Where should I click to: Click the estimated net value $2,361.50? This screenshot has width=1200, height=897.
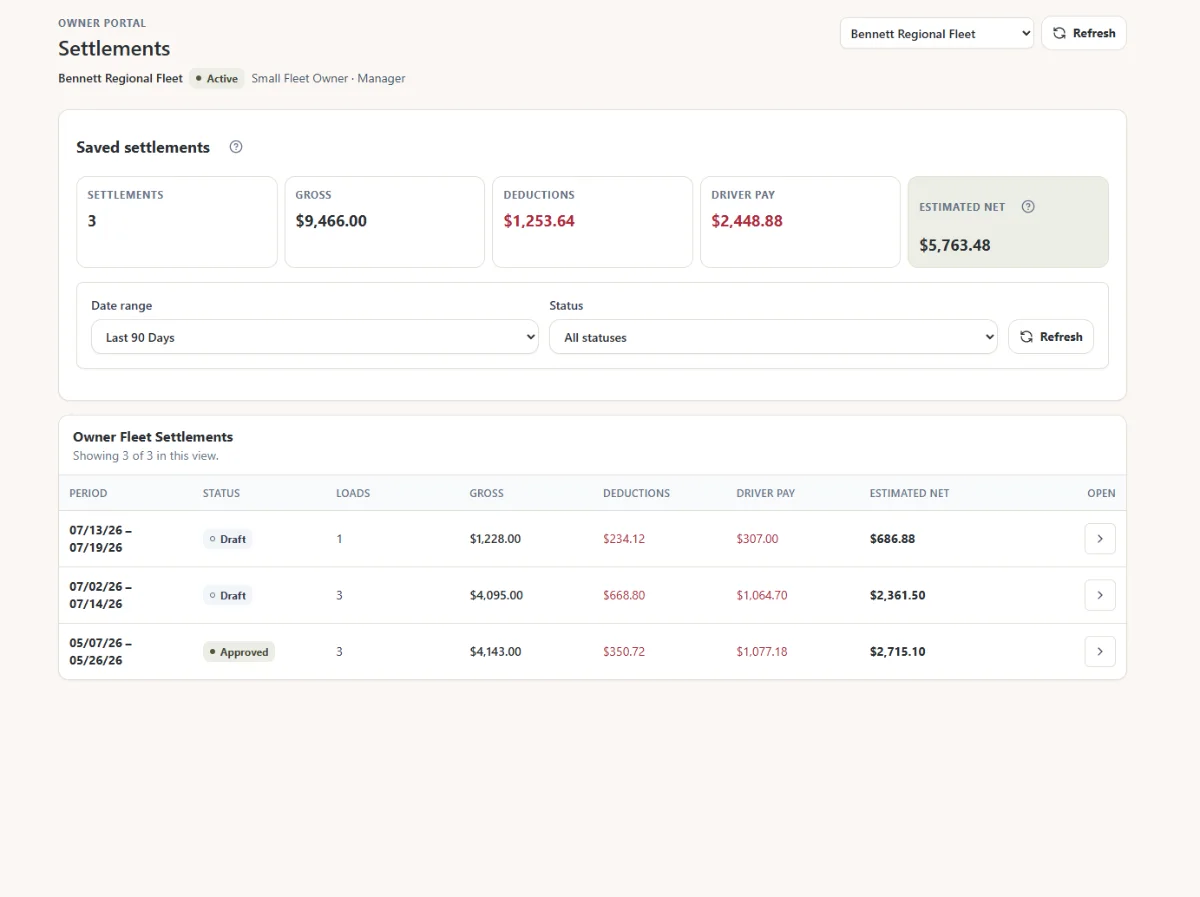pos(897,595)
